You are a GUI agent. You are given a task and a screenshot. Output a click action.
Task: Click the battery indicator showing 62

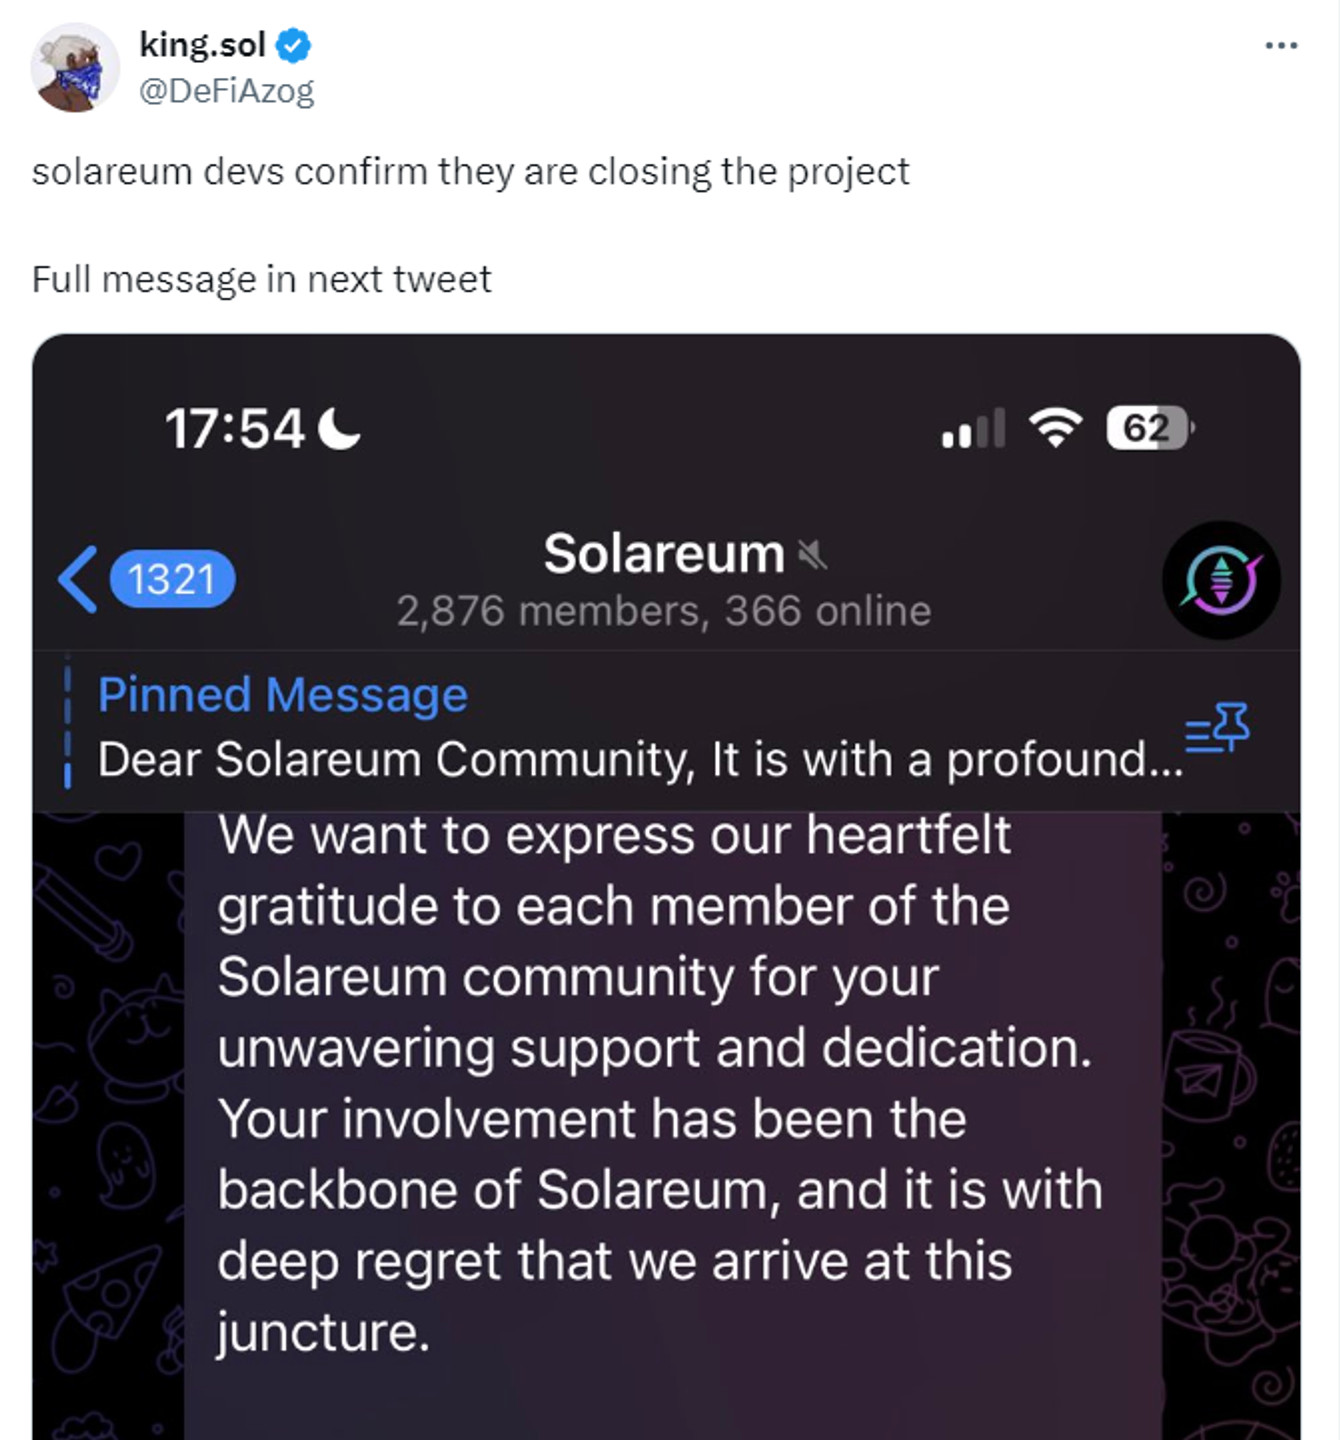pyautogui.click(x=1149, y=428)
